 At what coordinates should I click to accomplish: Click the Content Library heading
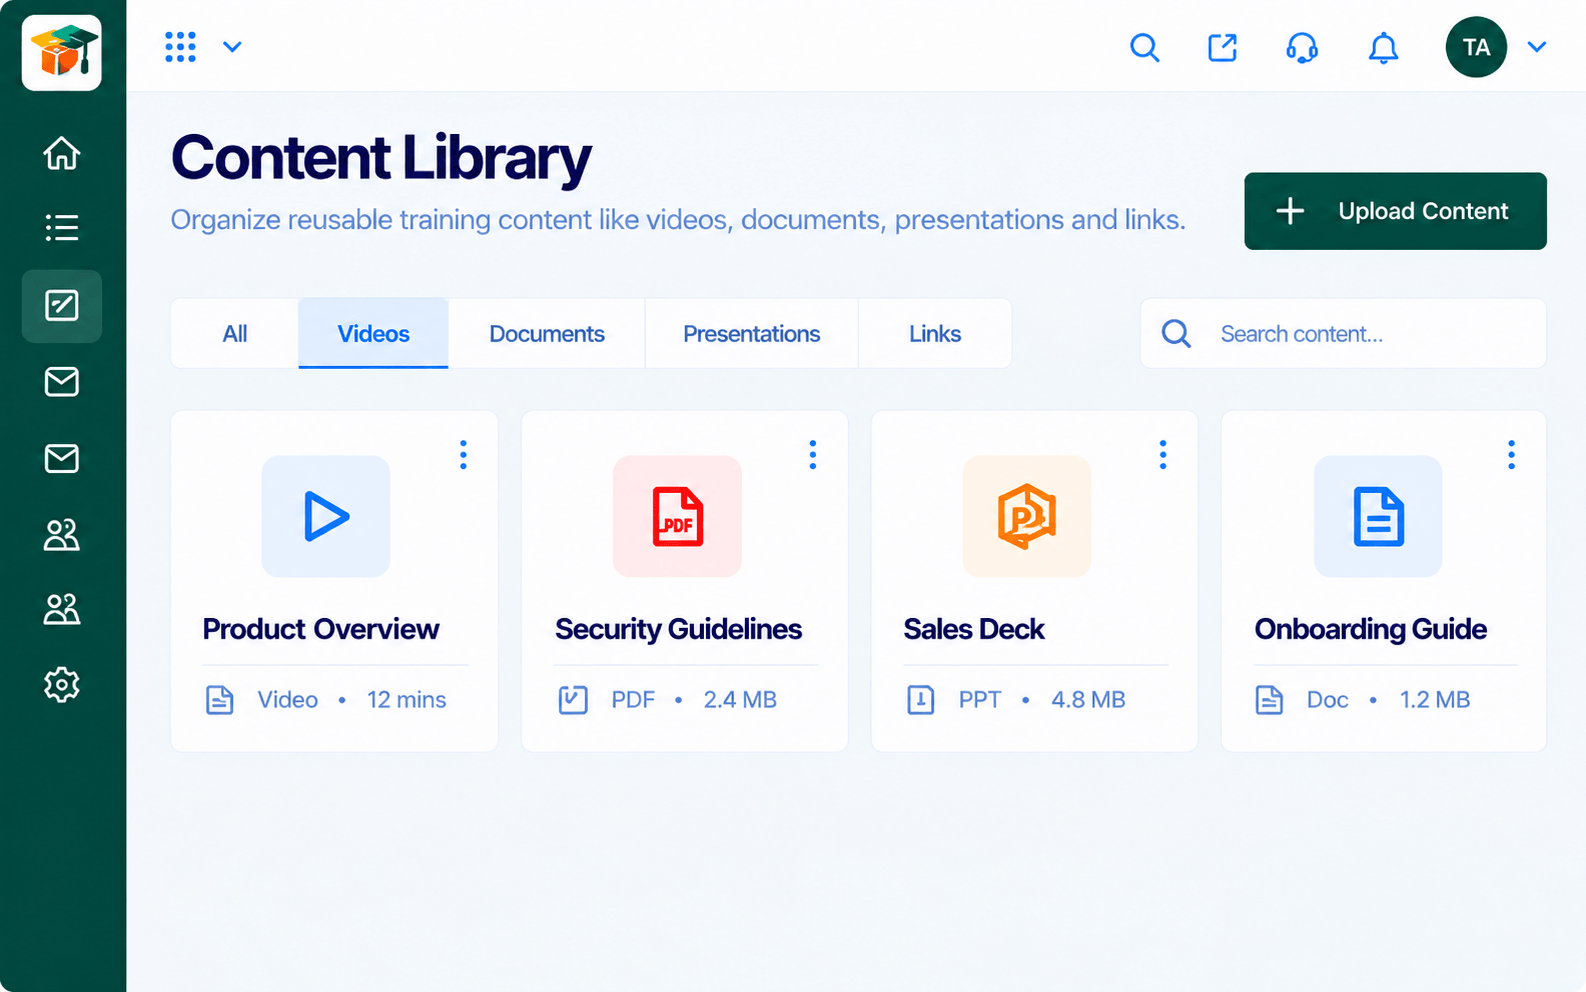pyautogui.click(x=381, y=158)
